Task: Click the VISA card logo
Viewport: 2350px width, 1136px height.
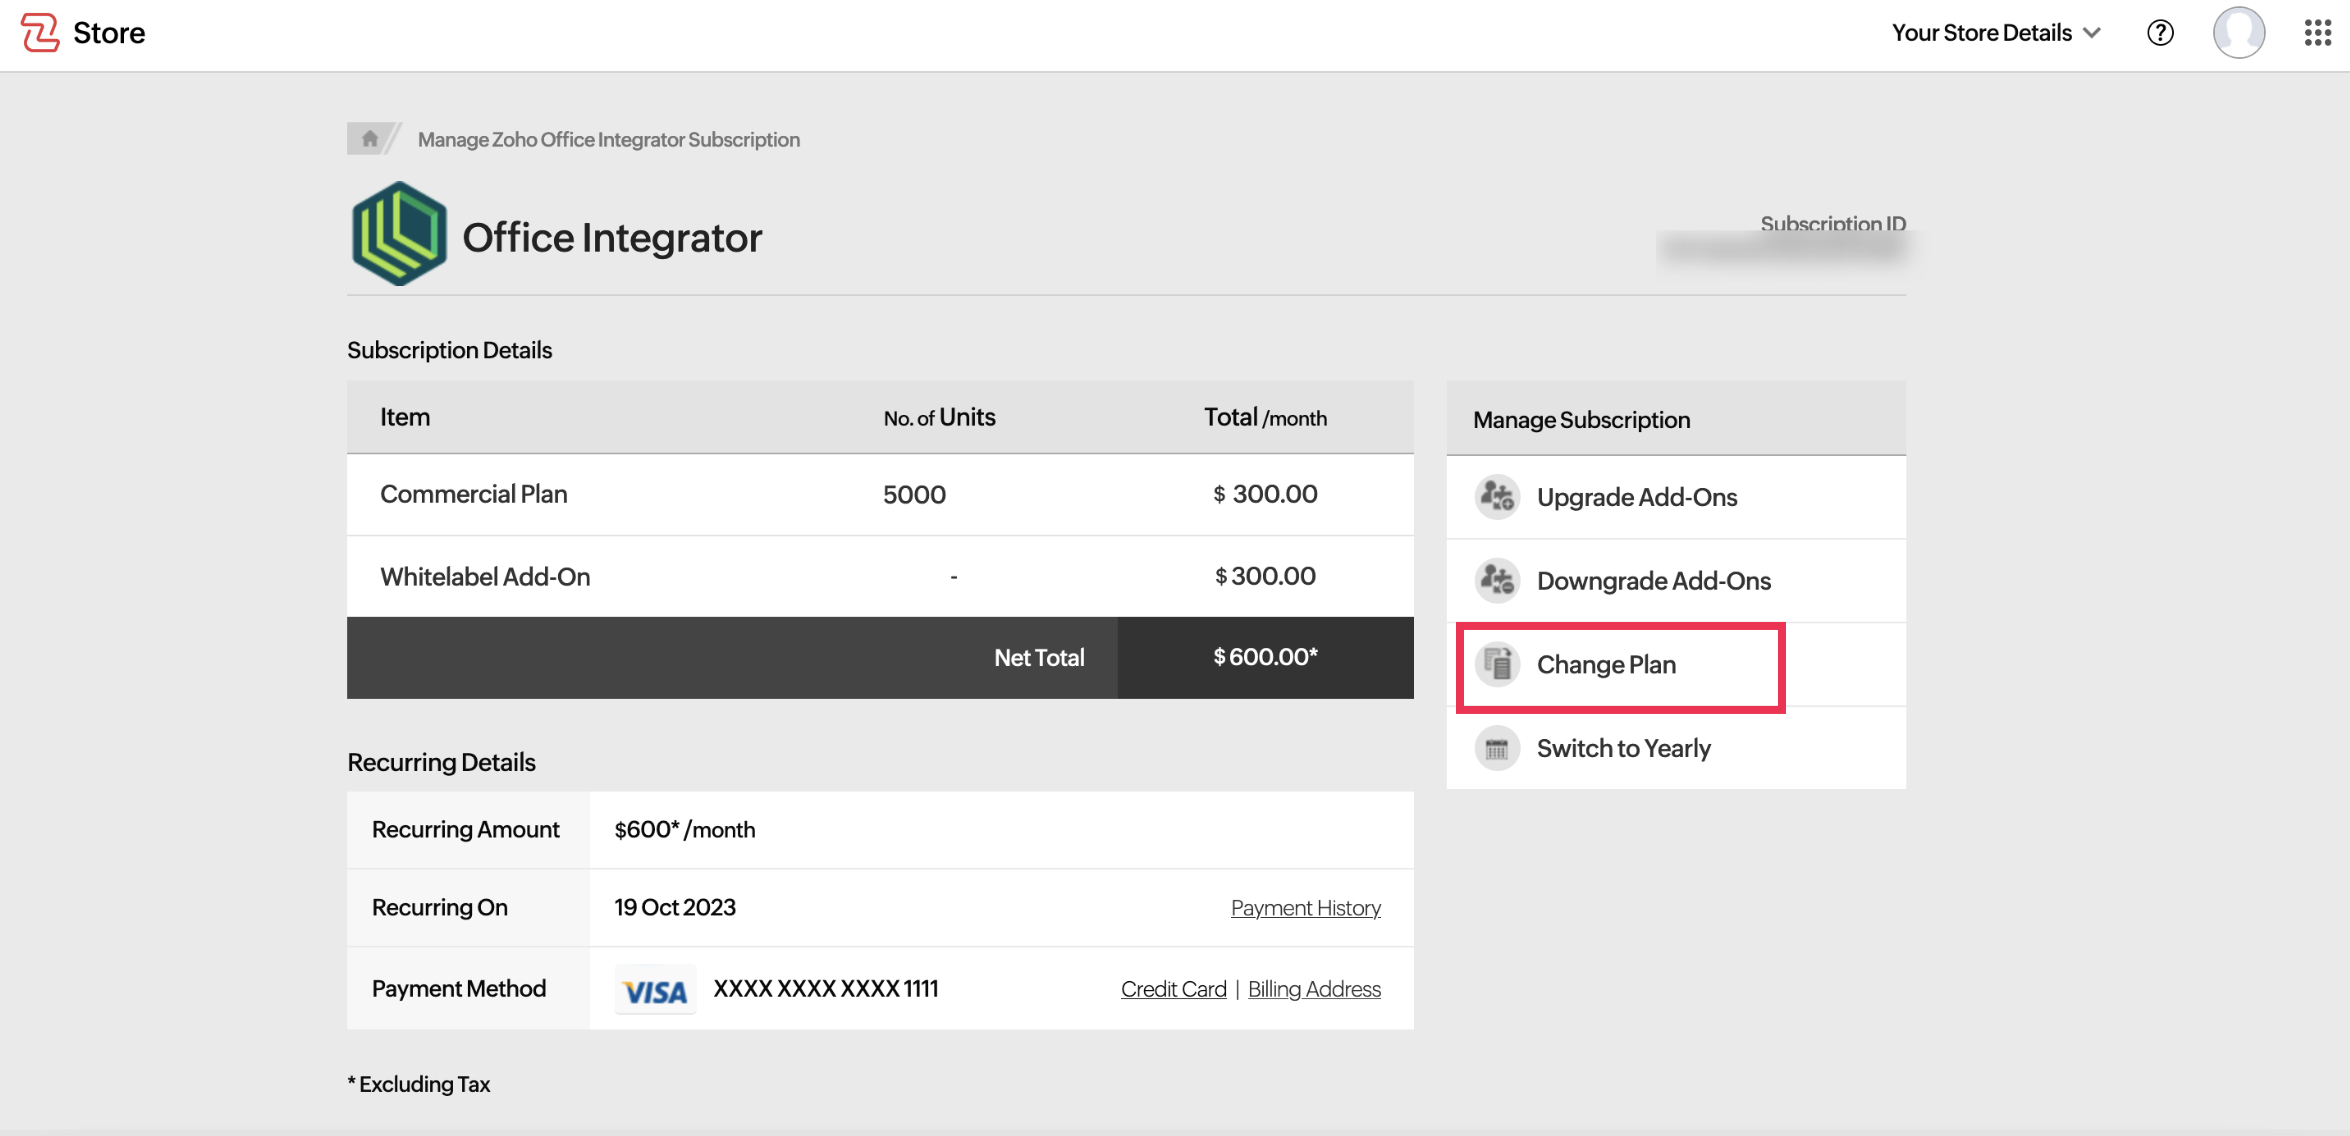Action: [655, 991]
